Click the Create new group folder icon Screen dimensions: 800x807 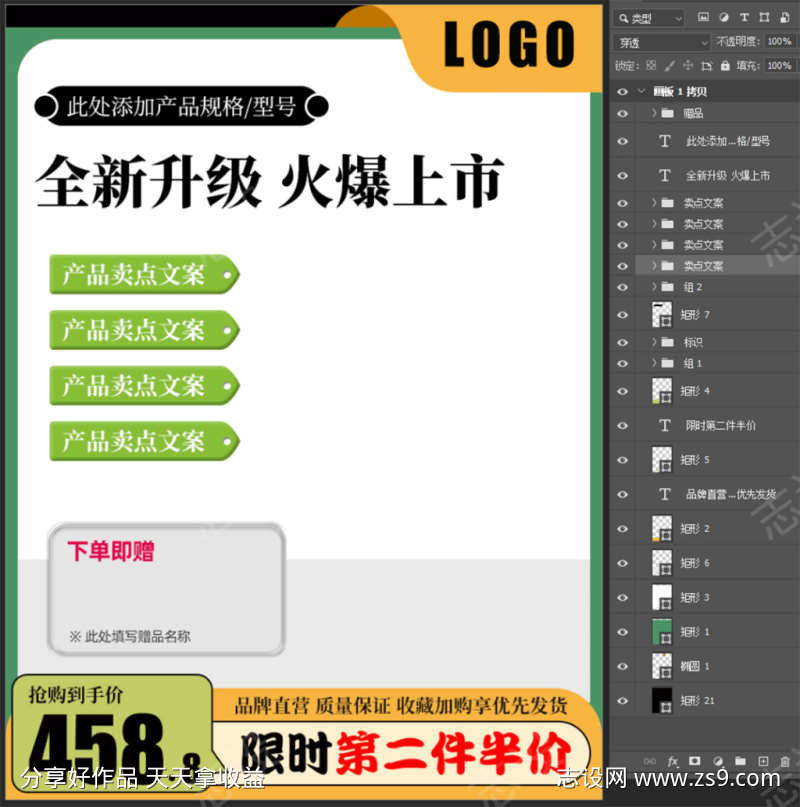pyautogui.click(x=742, y=761)
